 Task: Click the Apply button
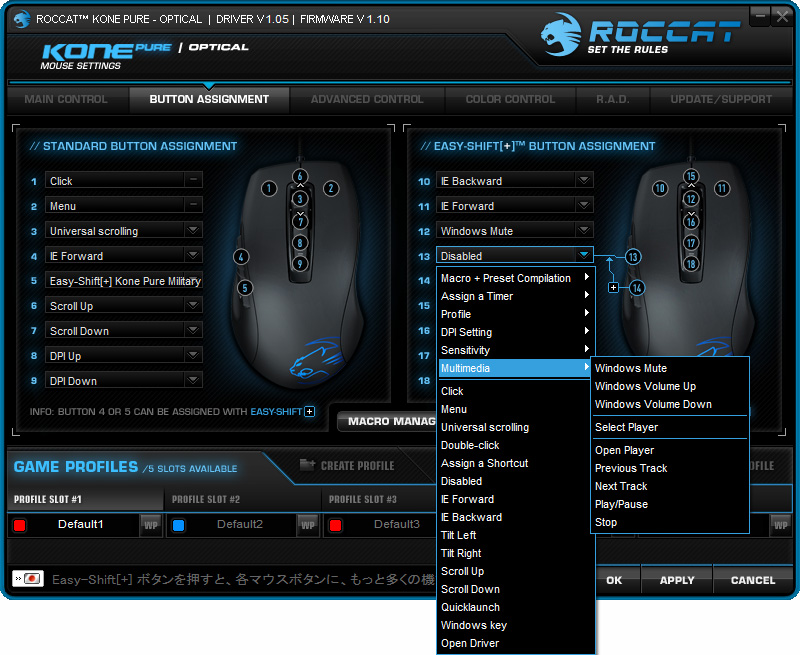(677, 580)
